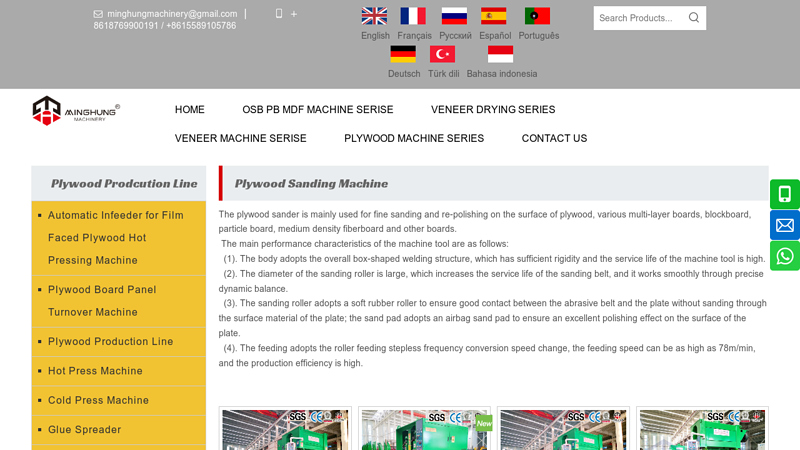
Task: Open the third product thumbnail
Action: coord(563,430)
